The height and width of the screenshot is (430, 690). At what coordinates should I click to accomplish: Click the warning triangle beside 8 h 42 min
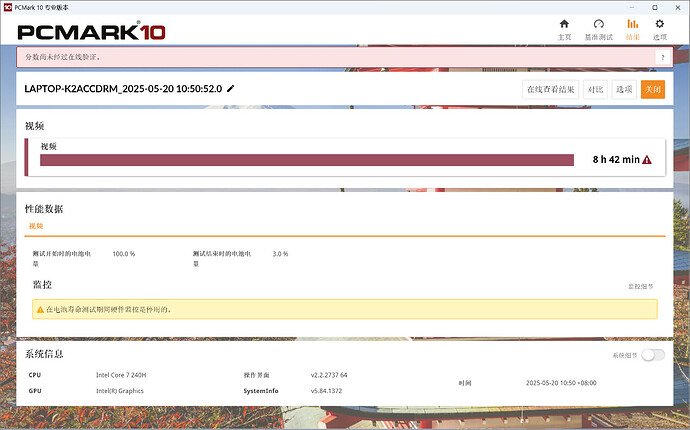click(647, 160)
